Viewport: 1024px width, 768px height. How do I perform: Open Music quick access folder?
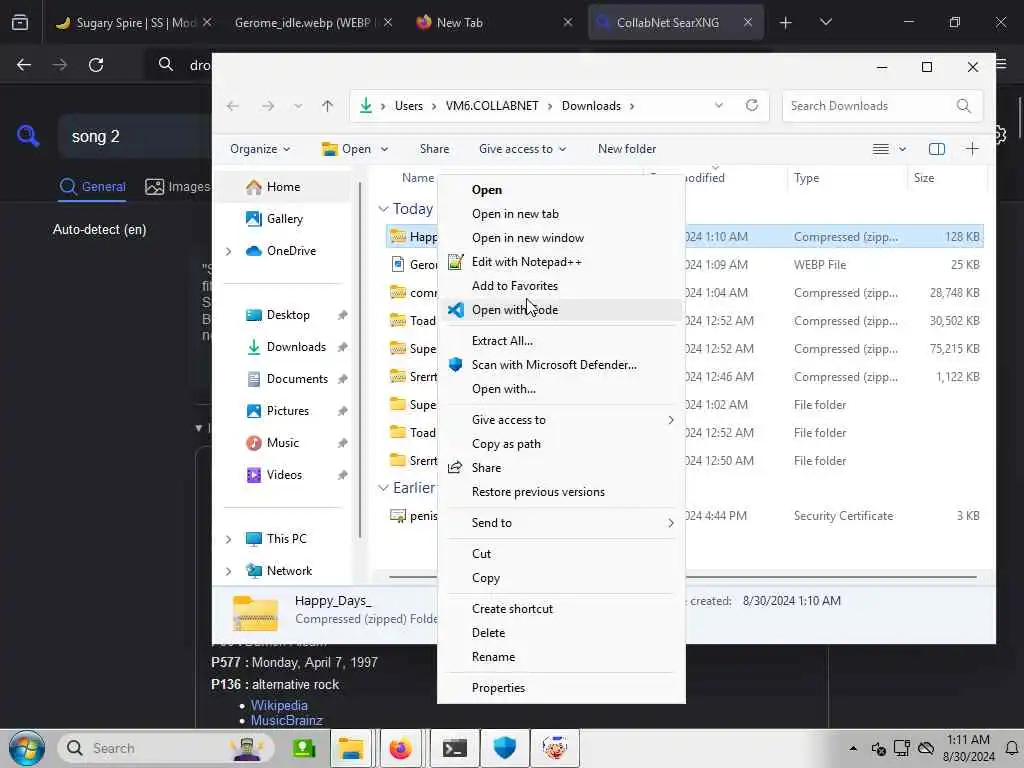point(282,443)
